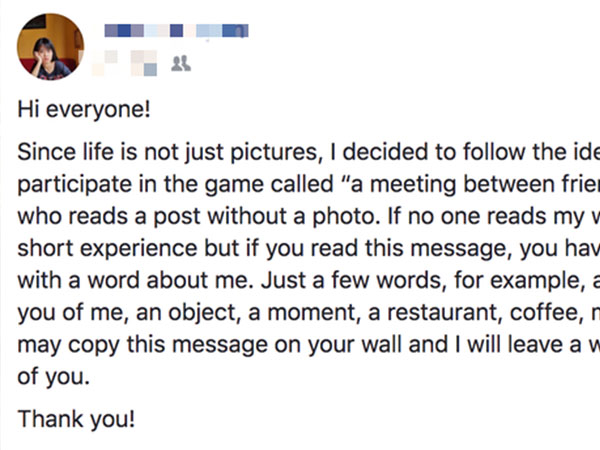Click the "Thank you!" closing line
The image size is (600, 450).
[76, 419]
